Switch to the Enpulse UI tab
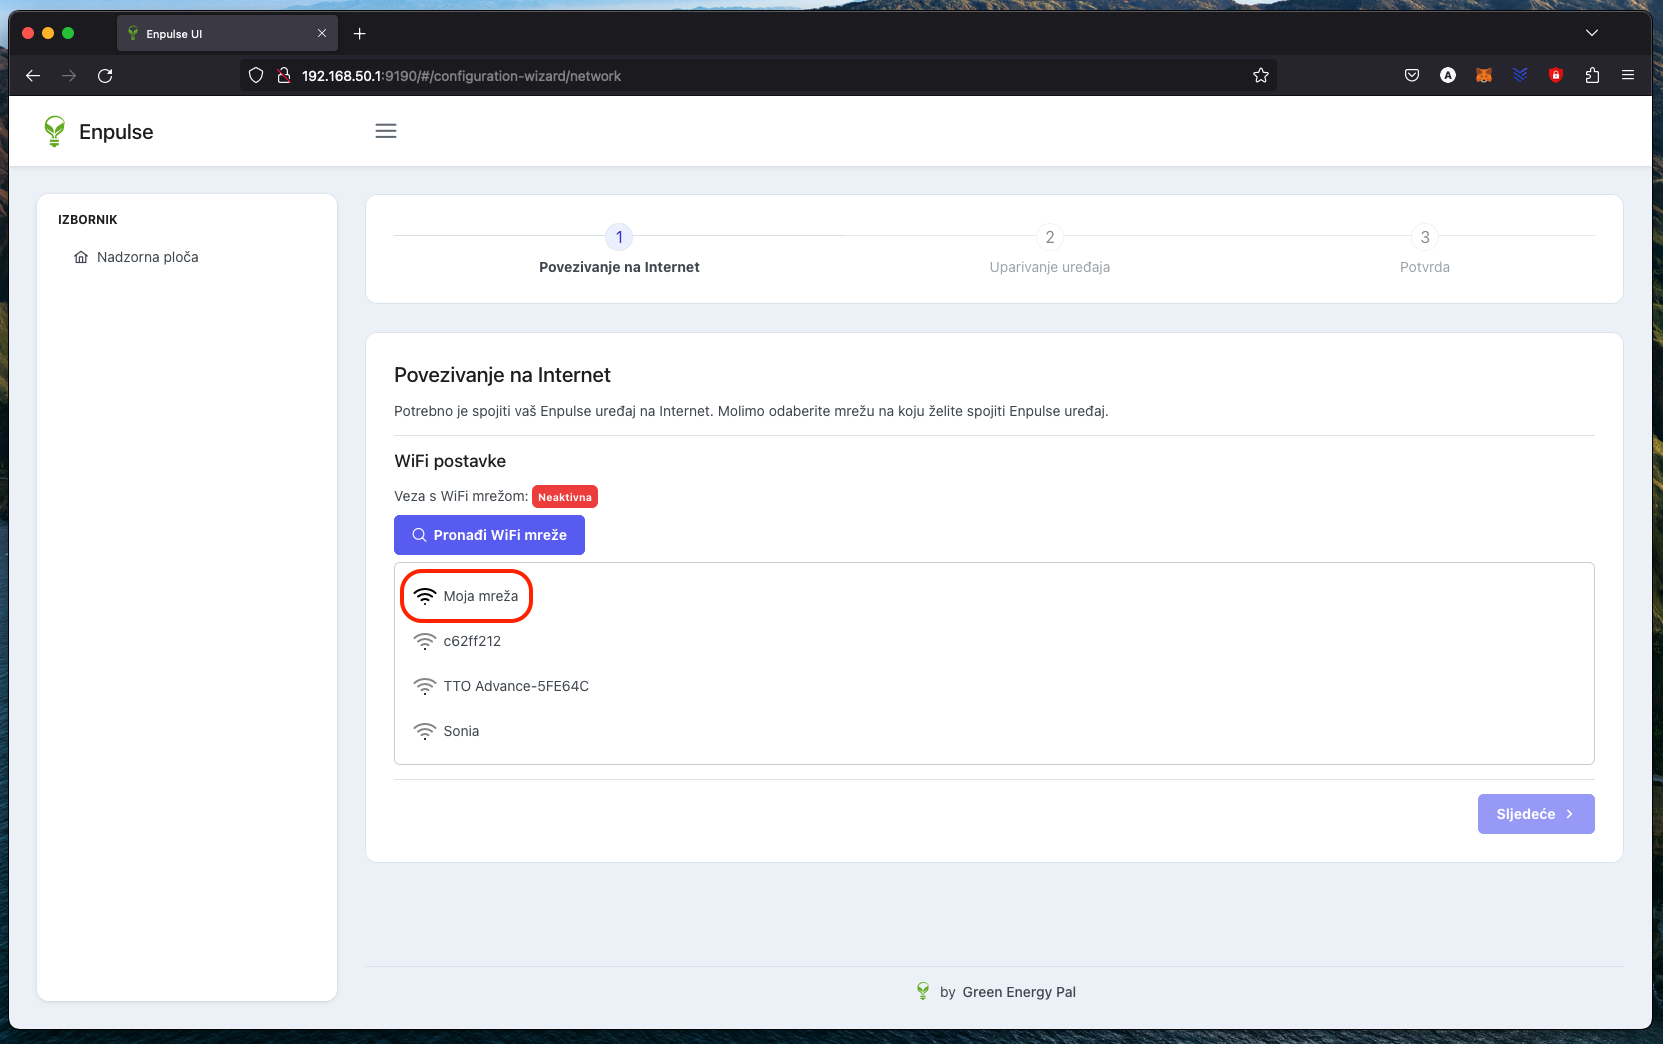The width and height of the screenshot is (1663, 1044). 210,33
